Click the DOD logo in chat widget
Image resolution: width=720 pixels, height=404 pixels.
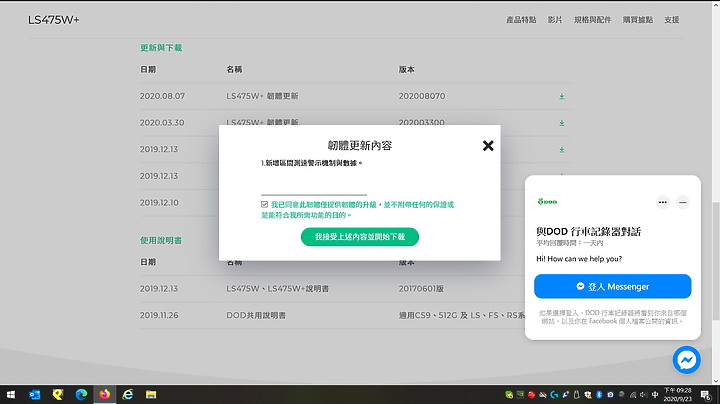click(x=547, y=202)
